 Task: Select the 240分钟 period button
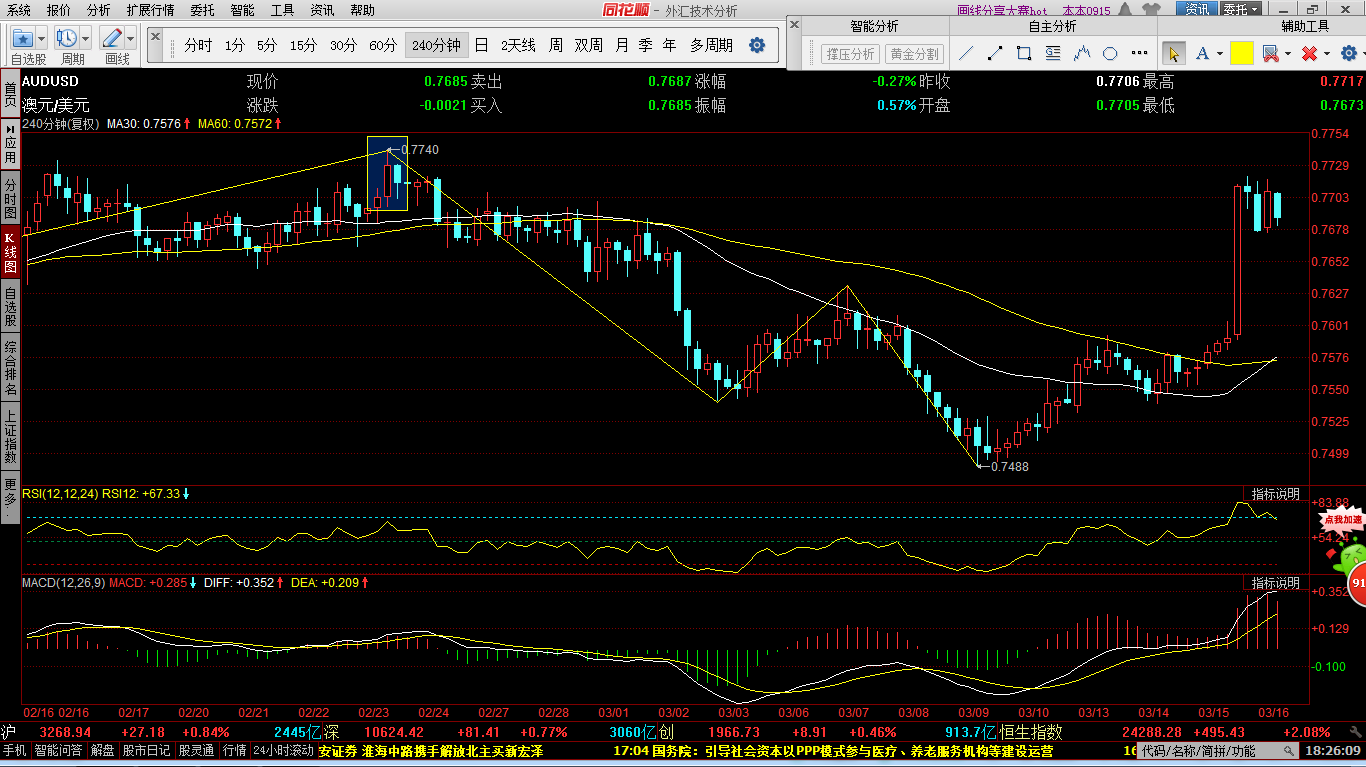(436, 45)
